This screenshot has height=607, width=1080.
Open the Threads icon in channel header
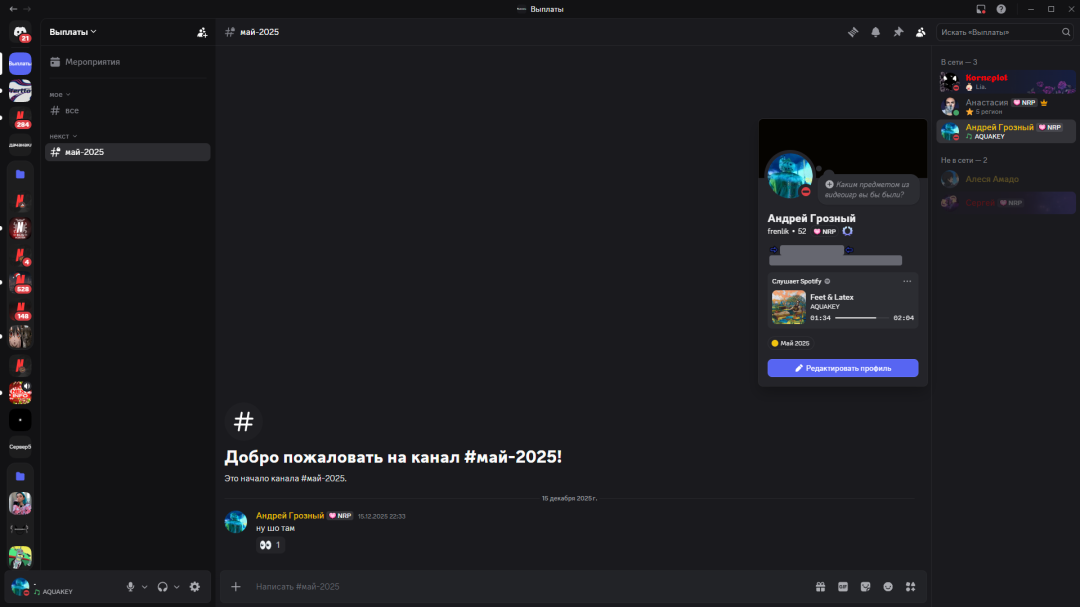point(853,32)
